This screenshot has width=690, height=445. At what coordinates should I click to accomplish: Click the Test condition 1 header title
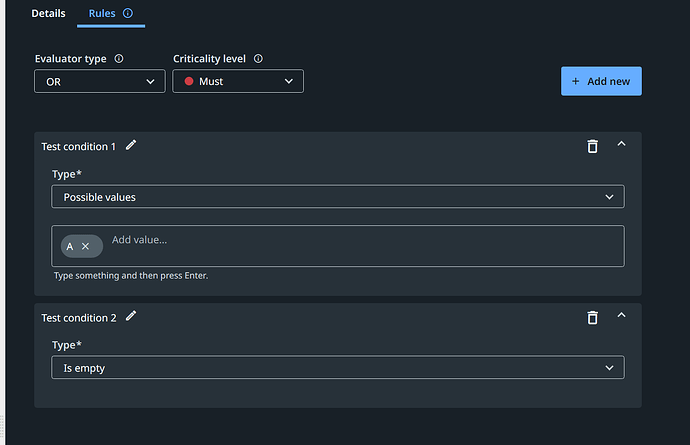[x=78, y=146]
